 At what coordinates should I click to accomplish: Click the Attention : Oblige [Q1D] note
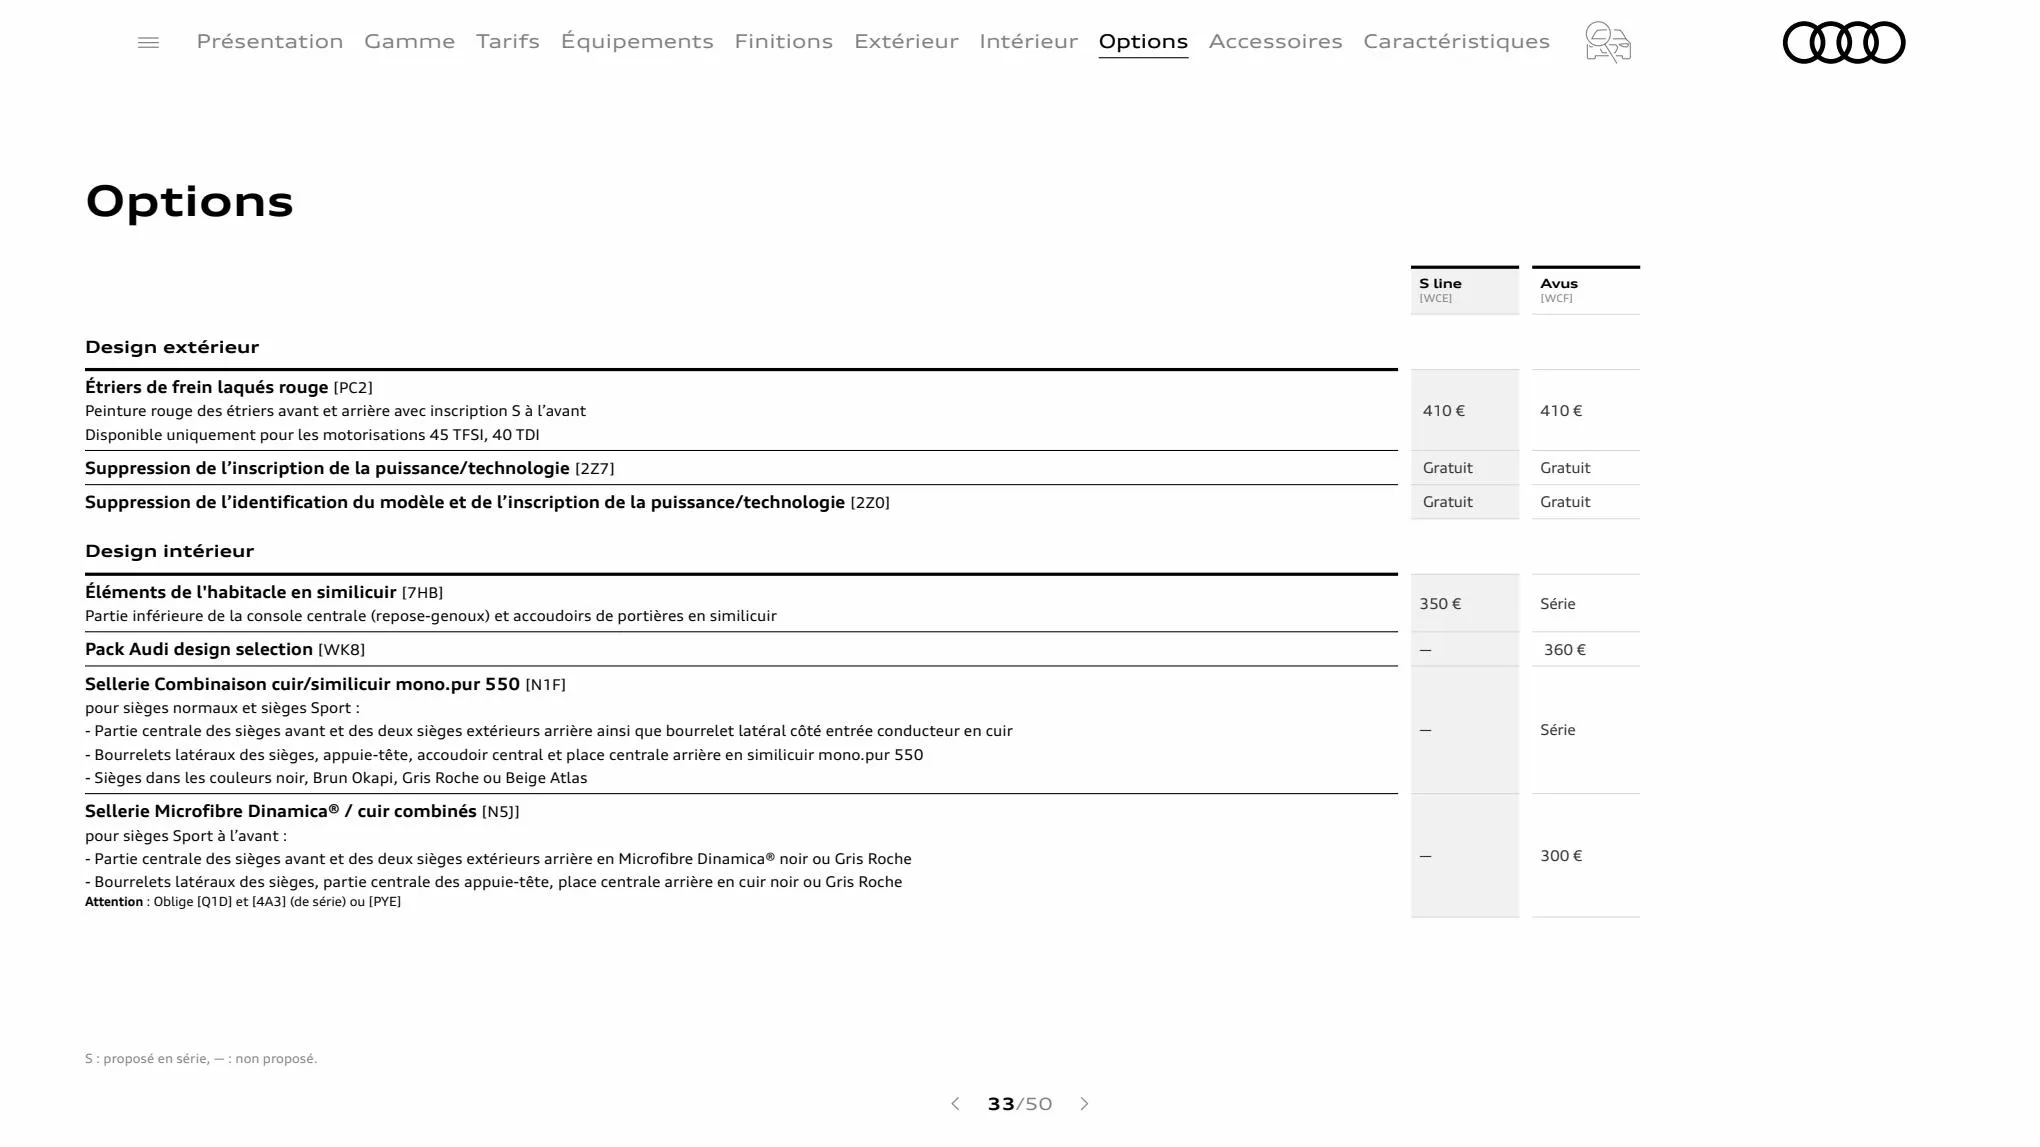(x=243, y=902)
